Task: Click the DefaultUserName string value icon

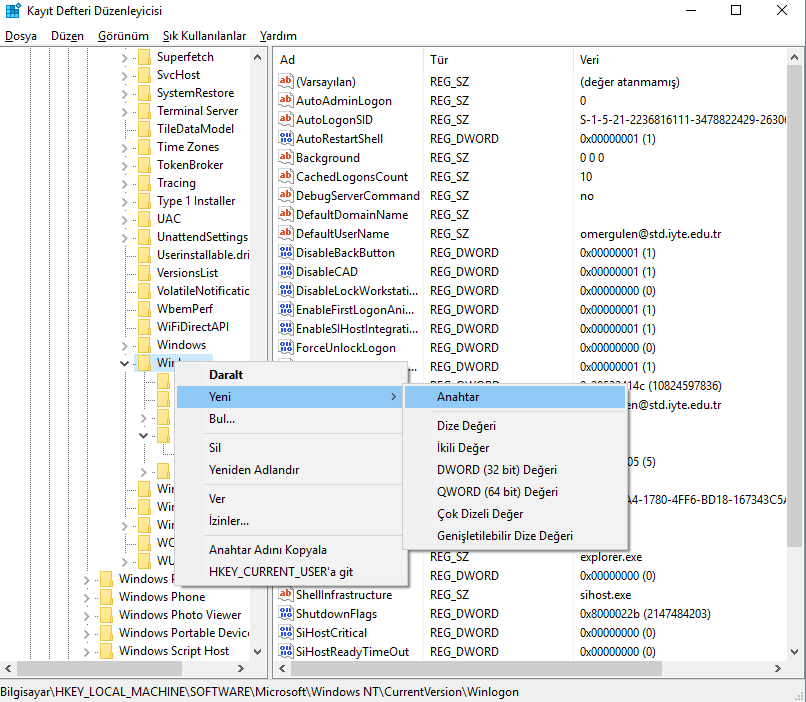Action: tap(286, 234)
